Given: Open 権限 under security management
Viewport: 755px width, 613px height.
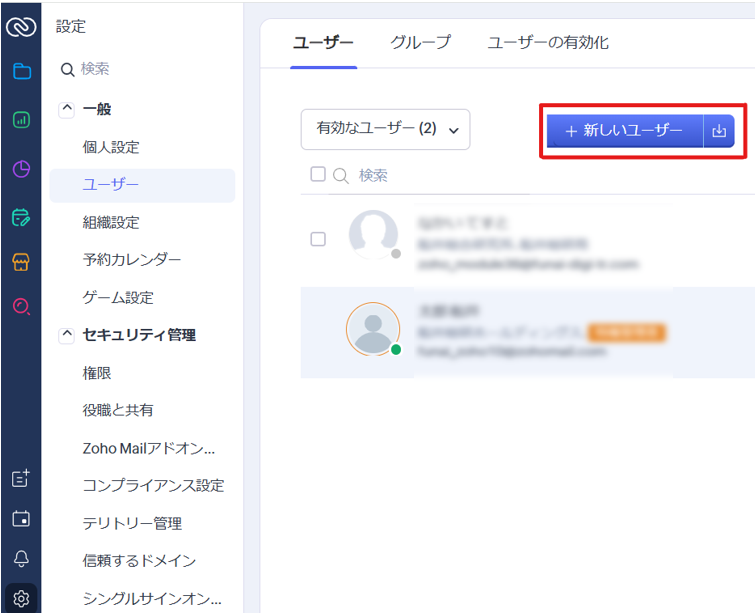Looking at the screenshot, I should [x=97, y=373].
